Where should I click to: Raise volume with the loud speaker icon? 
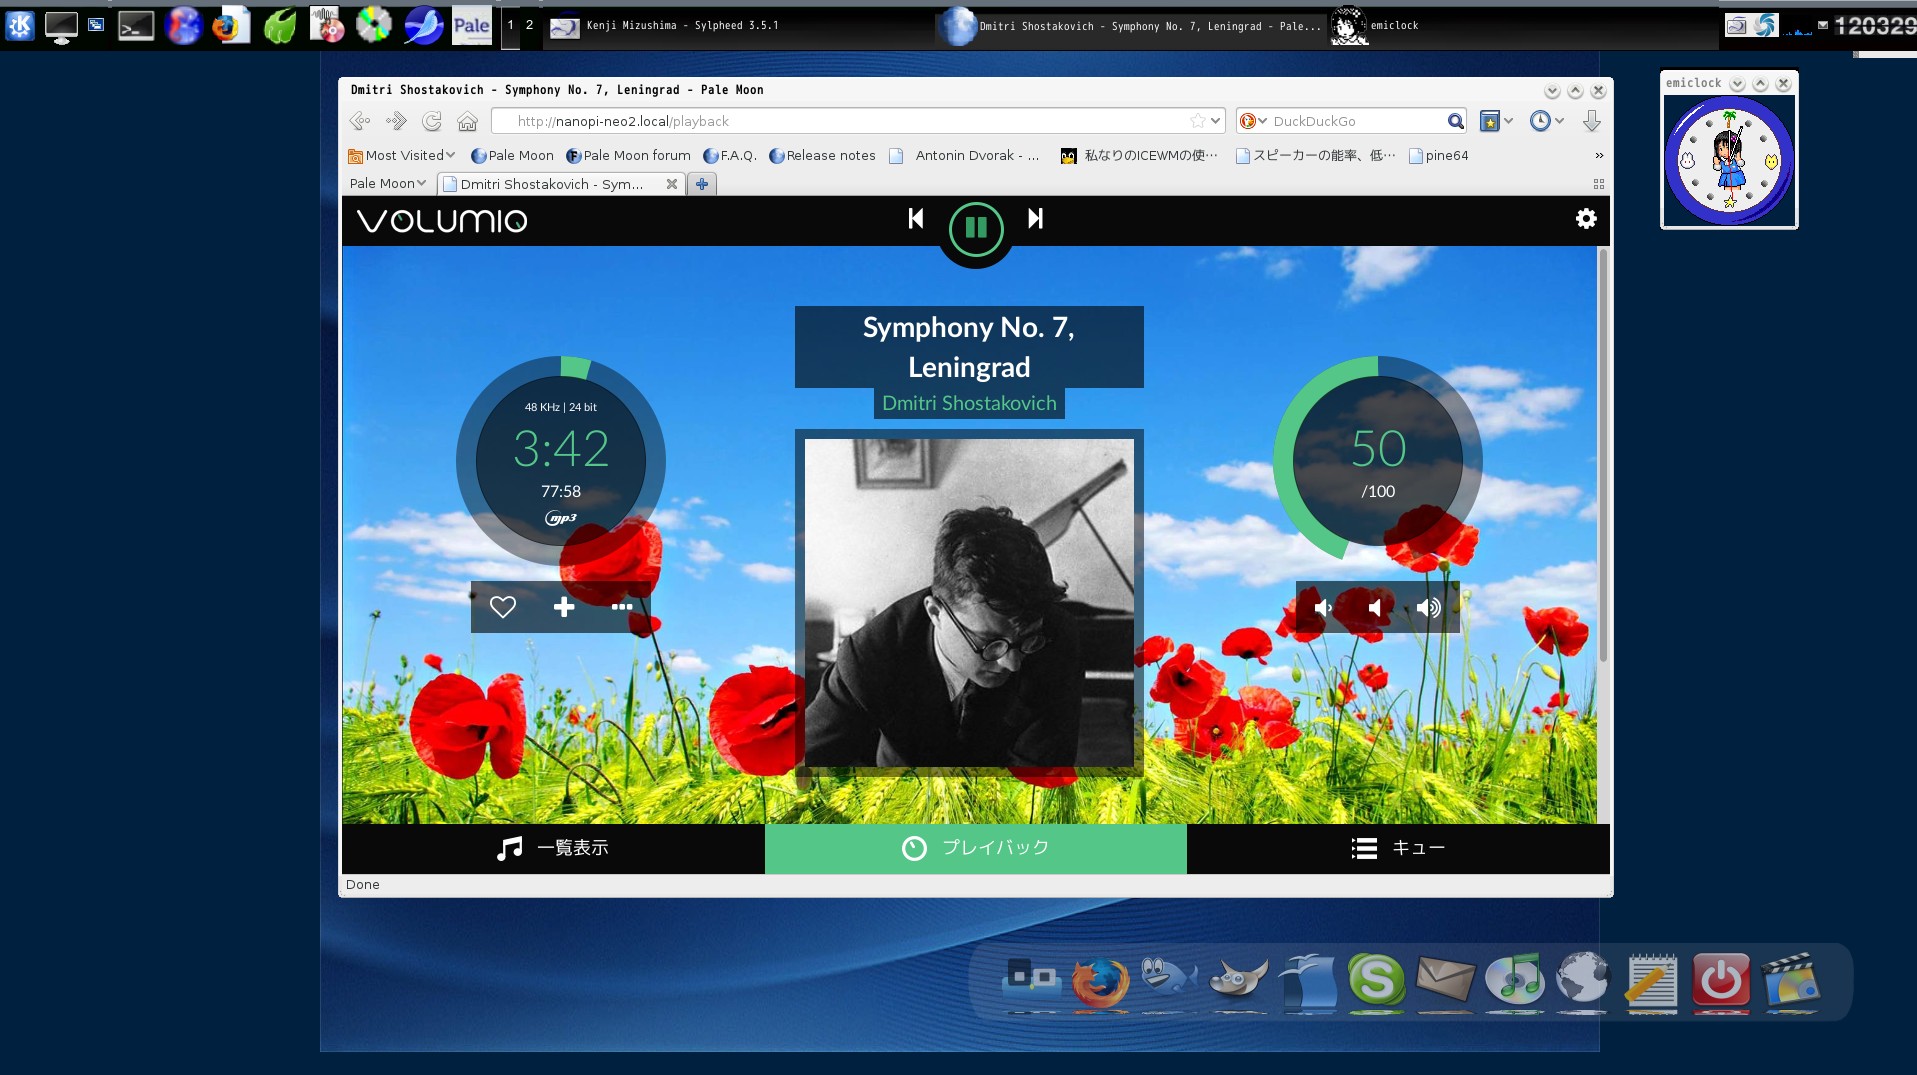[x=1428, y=608]
